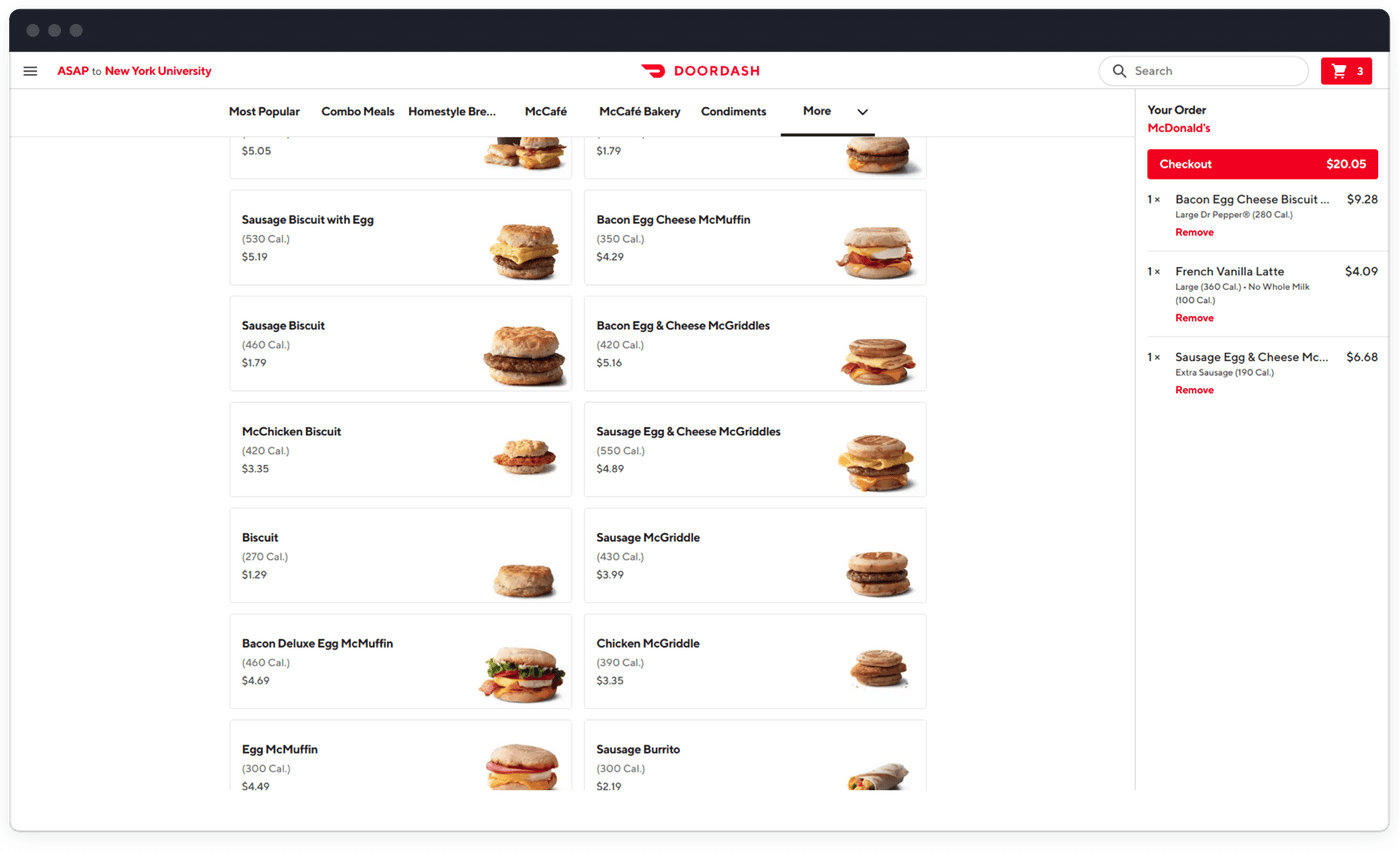This screenshot has width=1399, height=851.
Task: Remove Sausage Egg & Cheese McGriddles from order
Action: 1194,390
